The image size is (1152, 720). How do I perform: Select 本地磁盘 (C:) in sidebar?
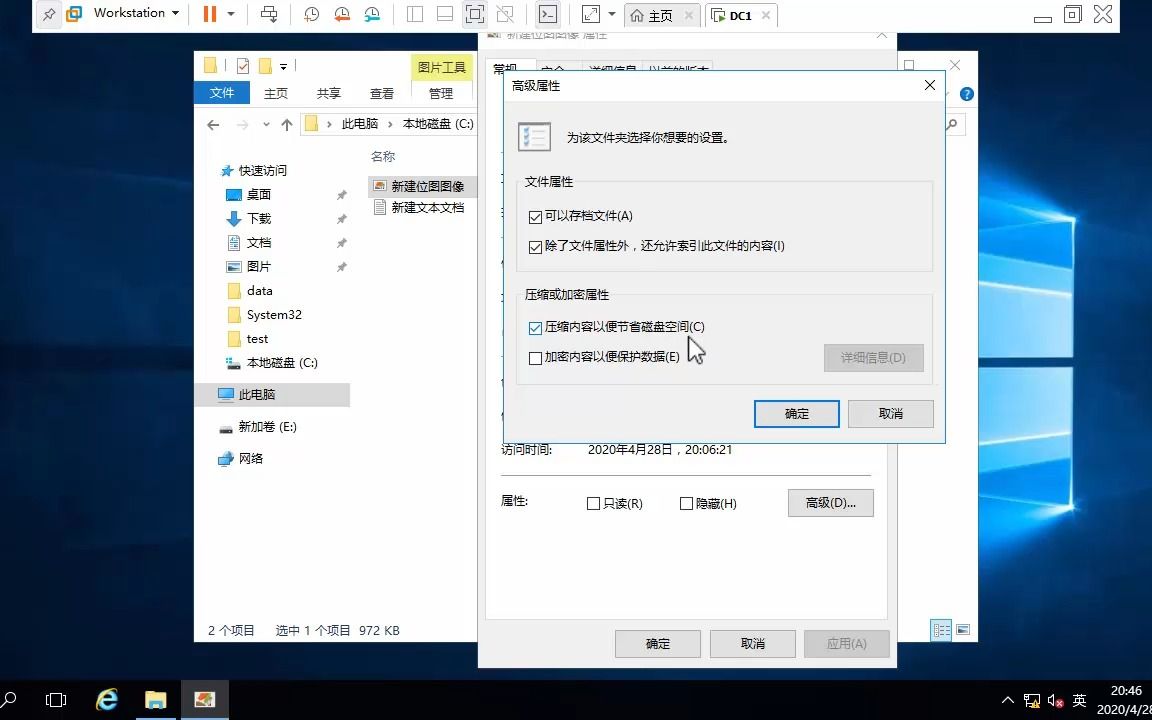282,363
